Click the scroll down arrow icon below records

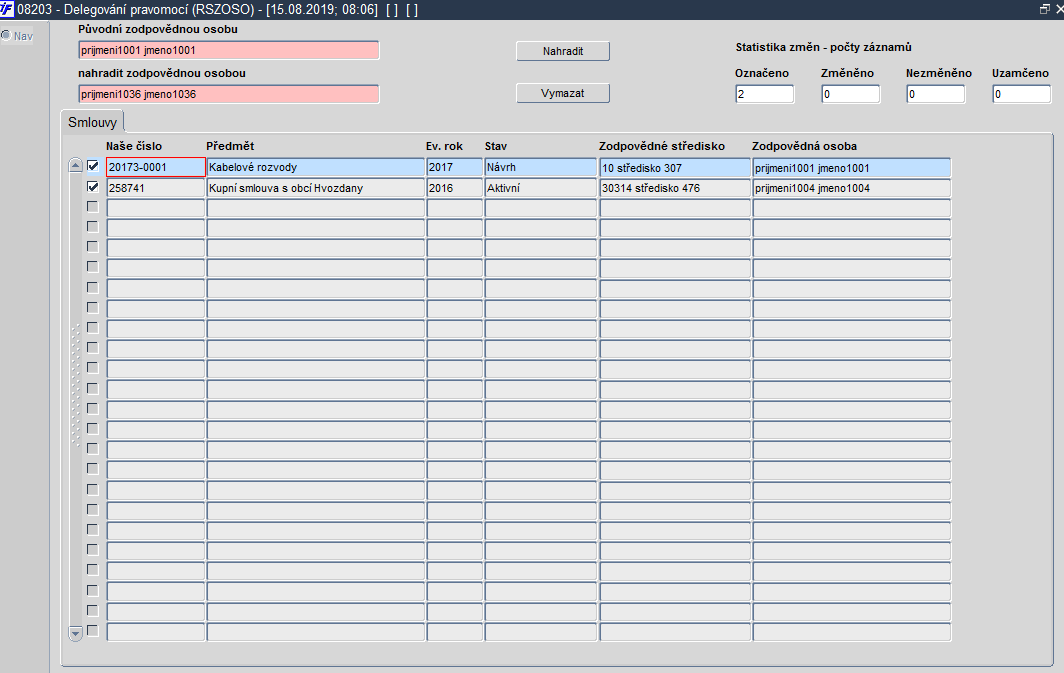click(x=76, y=634)
